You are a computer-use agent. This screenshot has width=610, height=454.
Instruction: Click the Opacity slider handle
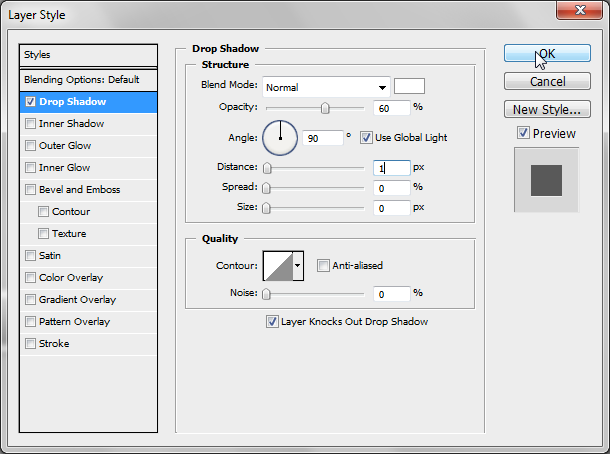tap(325, 108)
